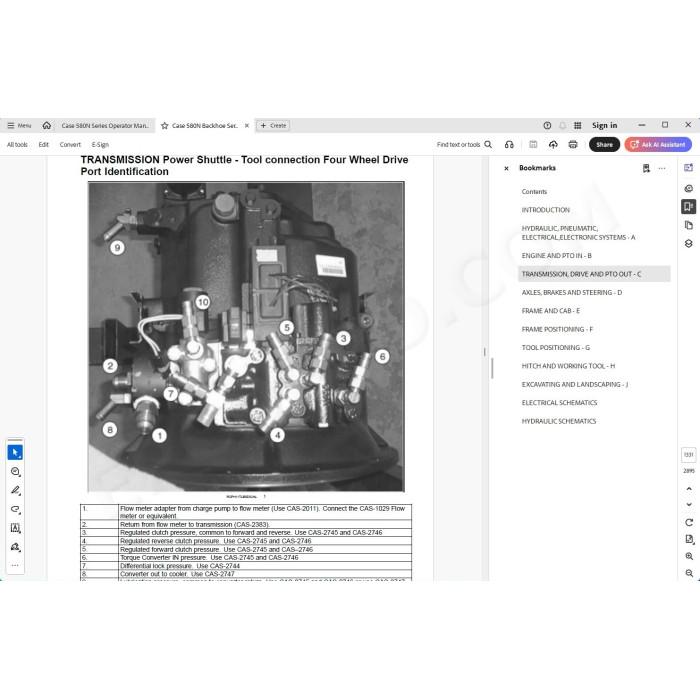Open the notifications bell icon
Viewport: 700px width, 700px height.
(562, 125)
